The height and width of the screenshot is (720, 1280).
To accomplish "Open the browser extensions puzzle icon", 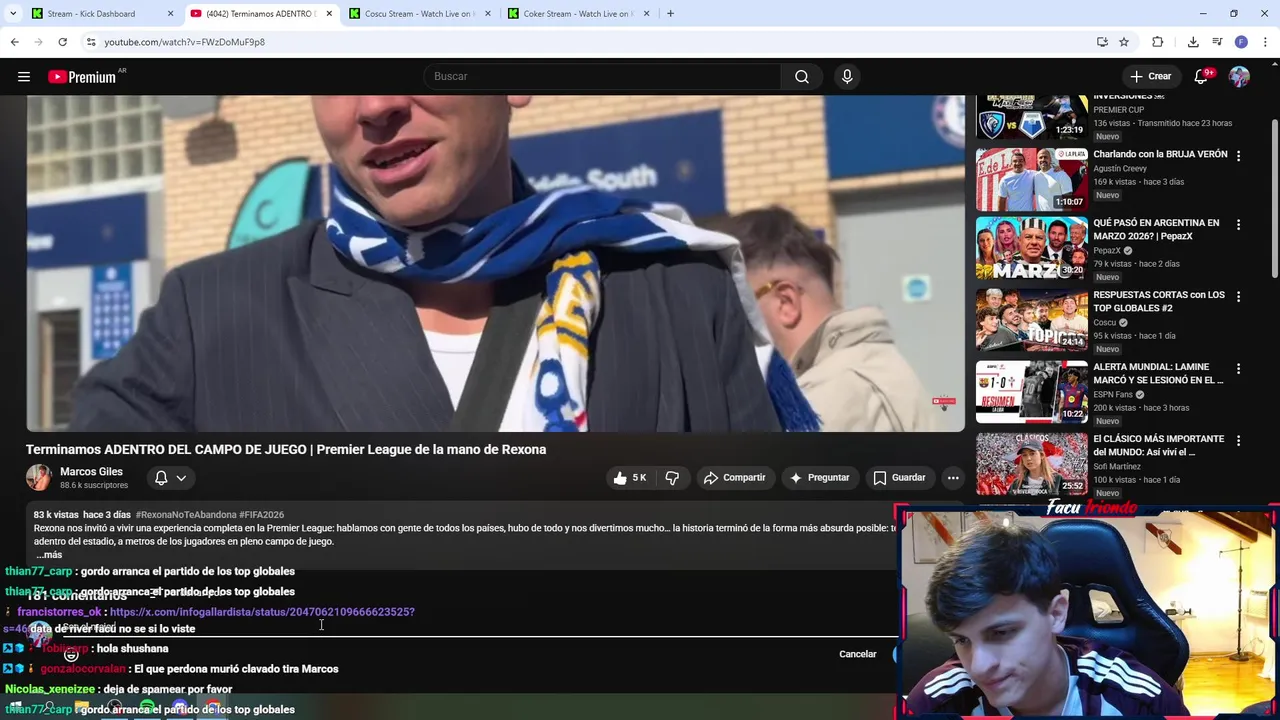I will click(1157, 42).
